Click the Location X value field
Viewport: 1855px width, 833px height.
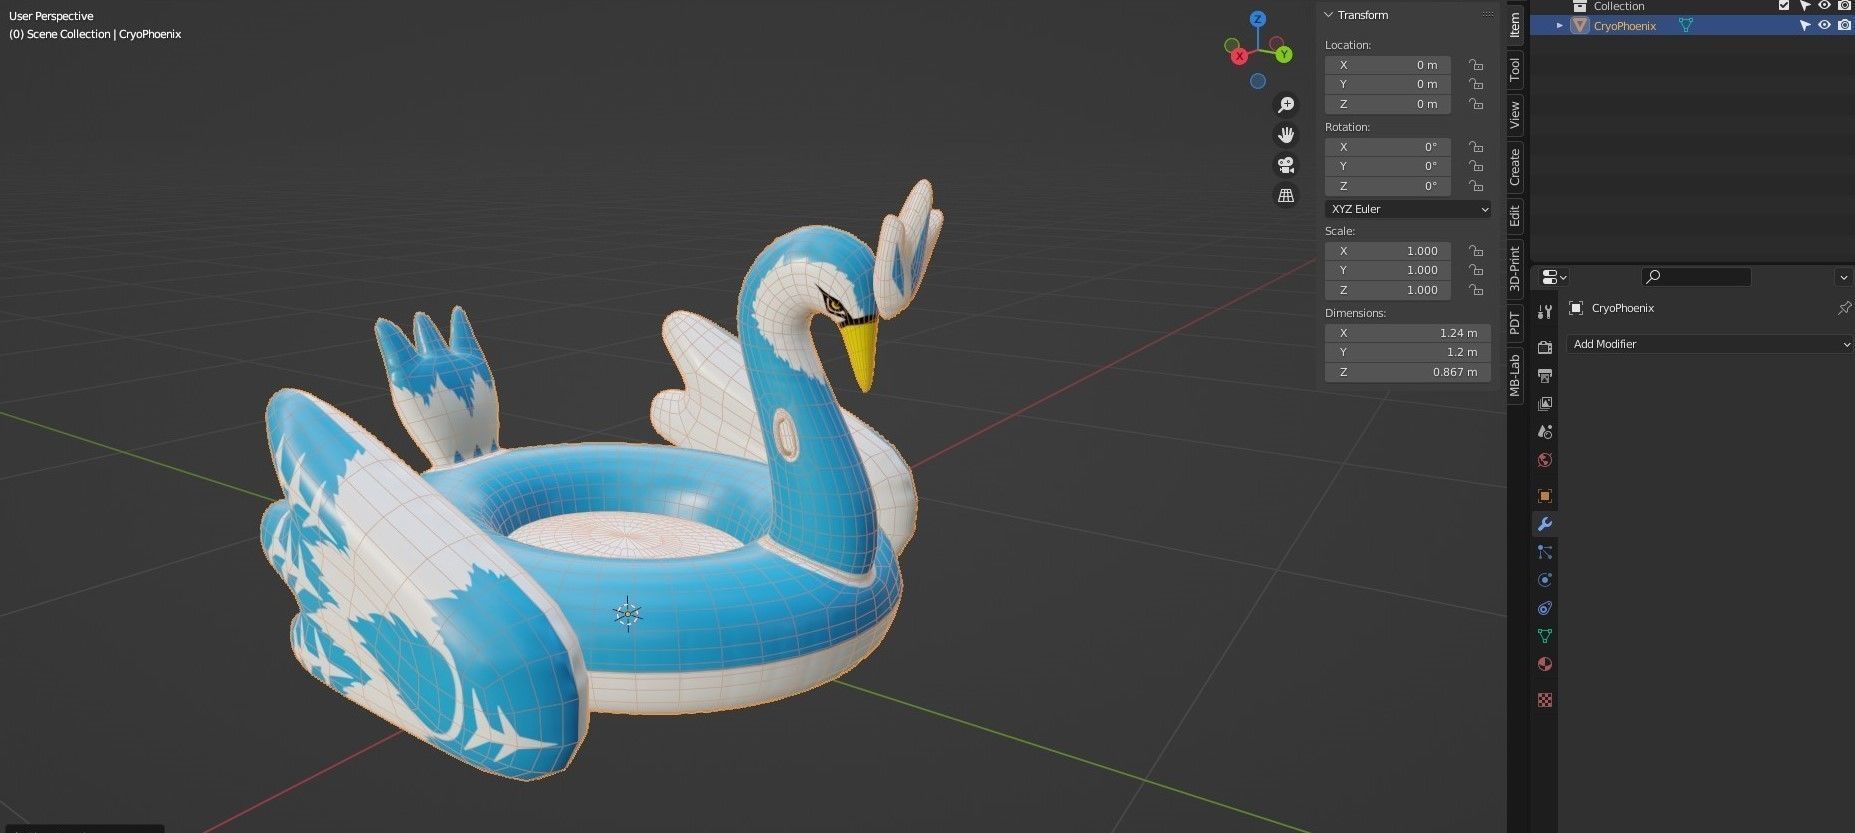click(1388, 65)
